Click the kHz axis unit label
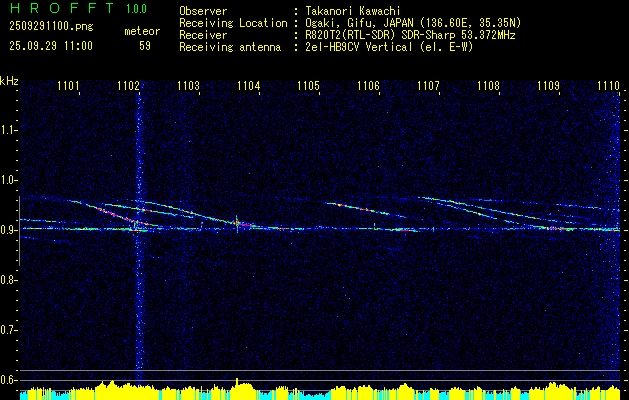629x400 pixels. point(9,81)
